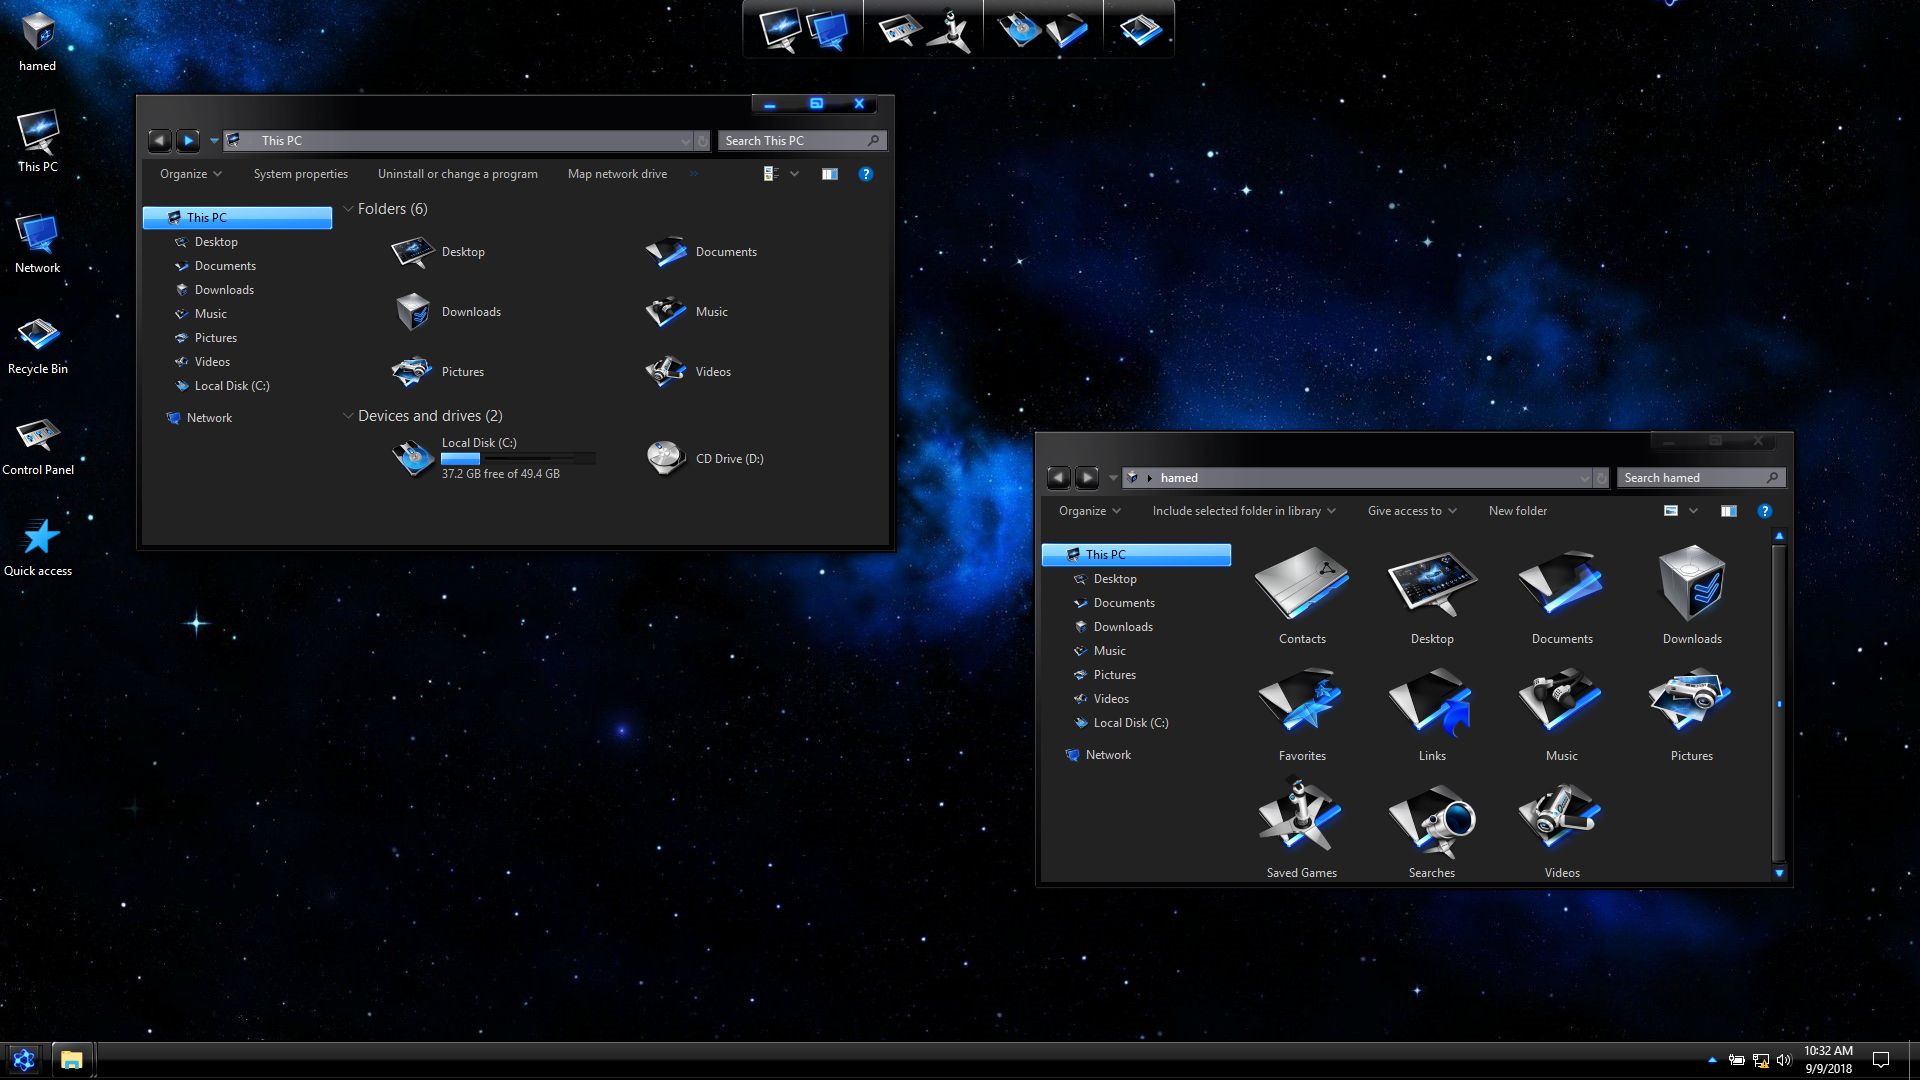Open the Recycle Bin desktop icon
Image resolution: width=1920 pixels, height=1080 pixels.
coord(38,337)
